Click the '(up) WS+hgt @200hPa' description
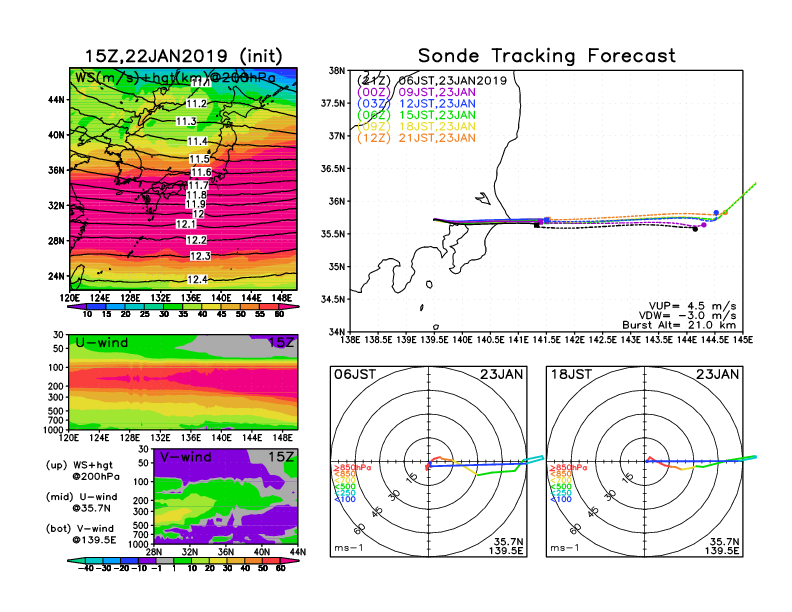 click(x=83, y=470)
